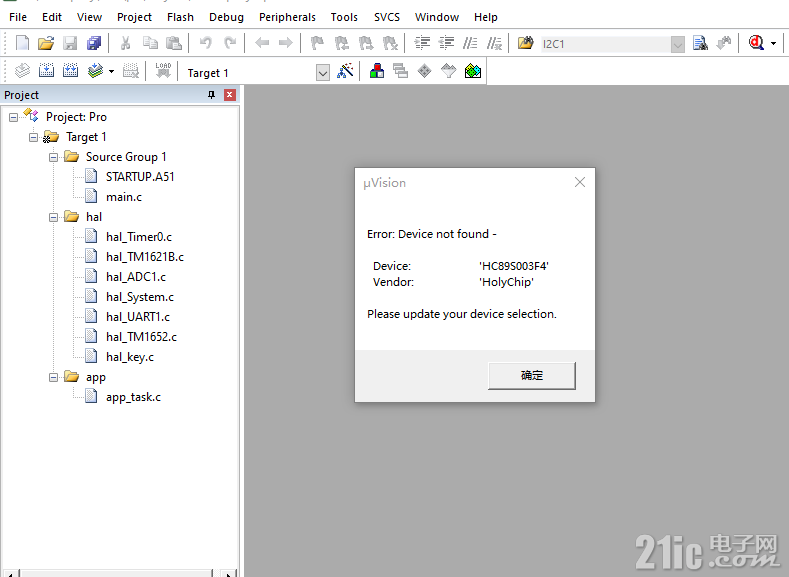The image size is (789, 577).
Task: Build target using the build icon
Action: click(x=46, y=71)
